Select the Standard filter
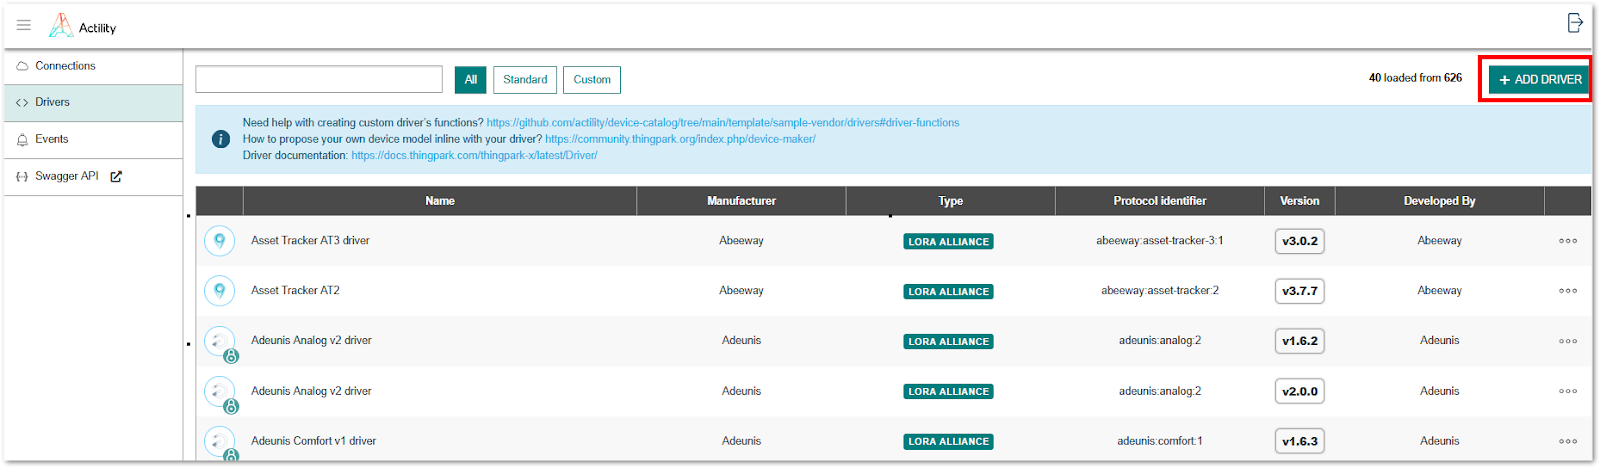Viewport: 1600px width, 468px height. click(x=525, y=80)
